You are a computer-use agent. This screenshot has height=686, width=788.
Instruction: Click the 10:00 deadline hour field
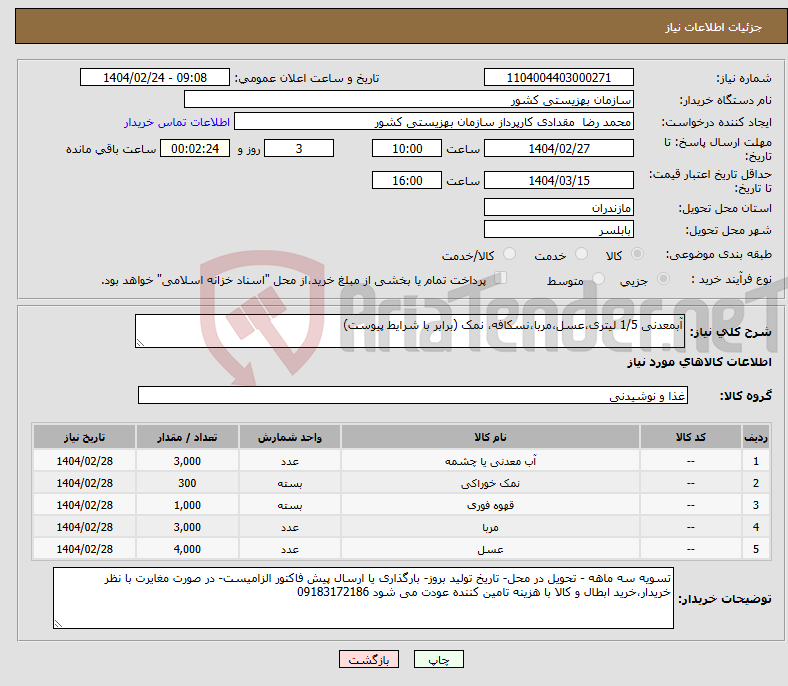click(x=407, y=148)
